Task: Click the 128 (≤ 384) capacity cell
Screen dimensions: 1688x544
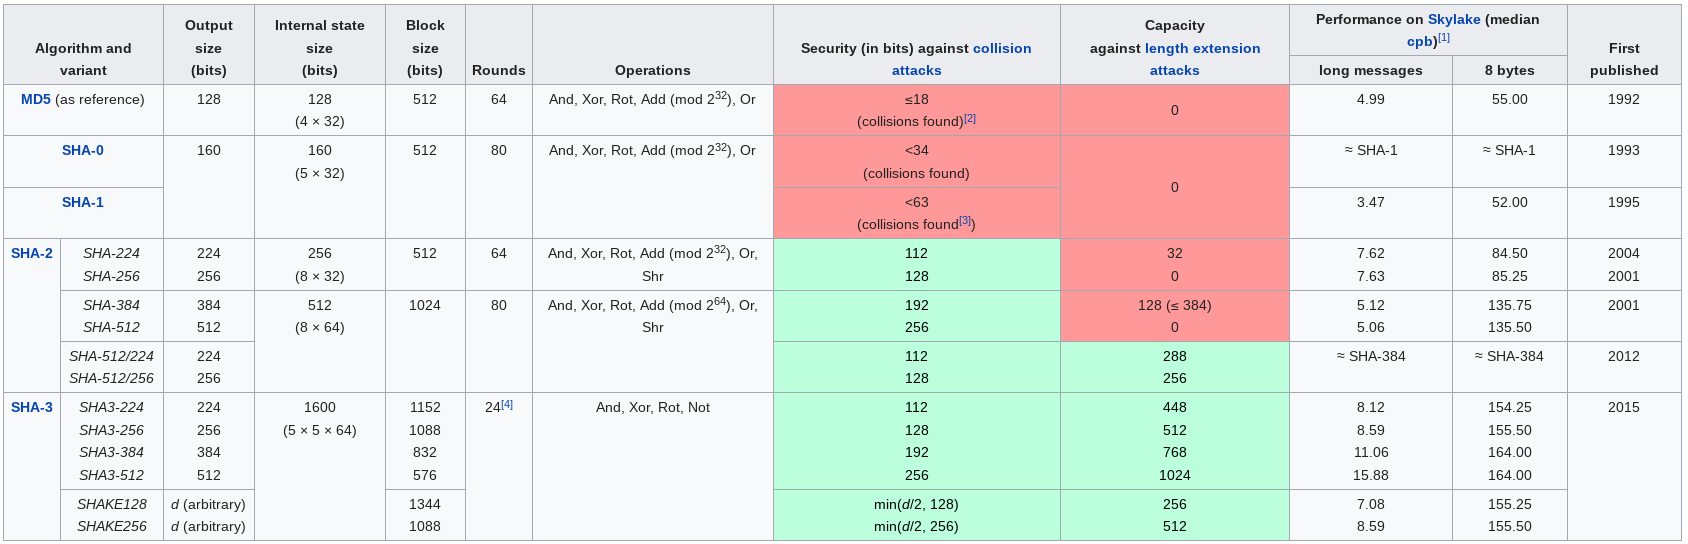Action: 1174,305
